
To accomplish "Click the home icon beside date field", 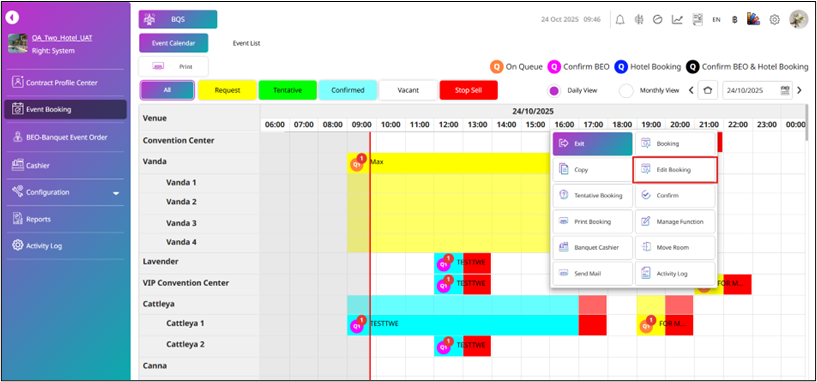I will coord(707,90).
